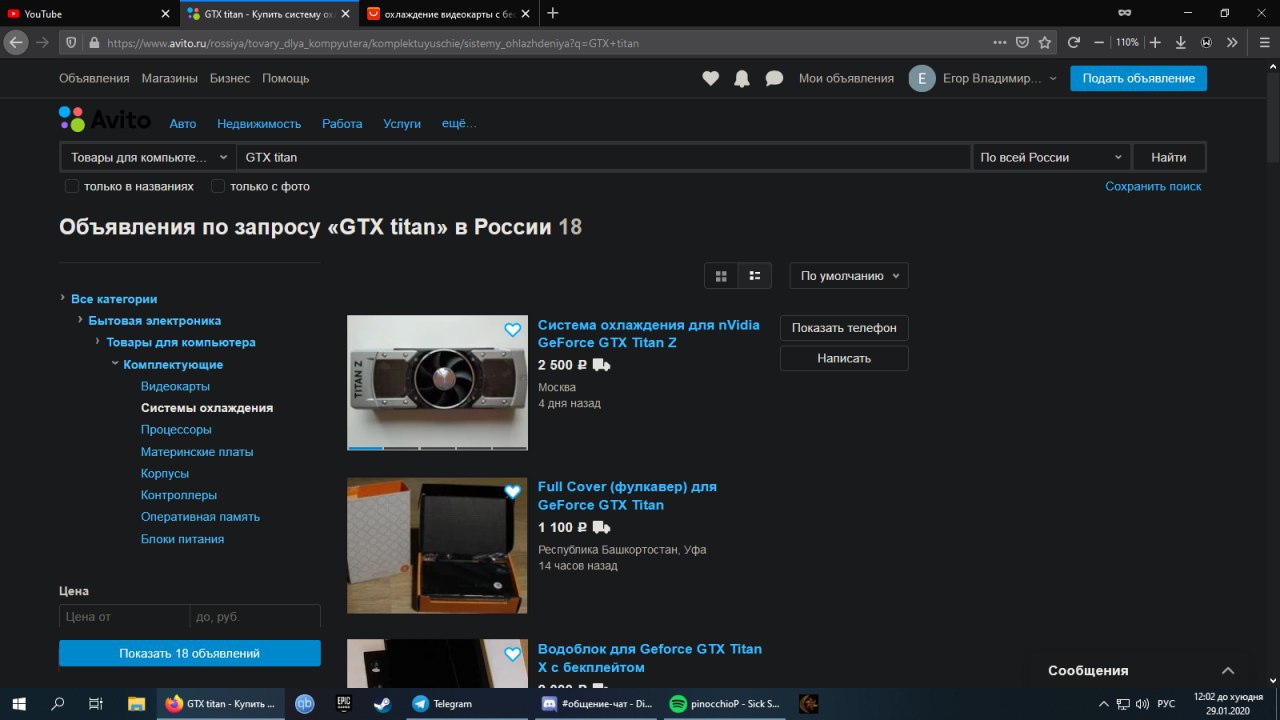The width and height of the screenshot is (1280, 720).
Task: Click 'Показать 18 объявлений' button
Action: [x=190, y=653]
